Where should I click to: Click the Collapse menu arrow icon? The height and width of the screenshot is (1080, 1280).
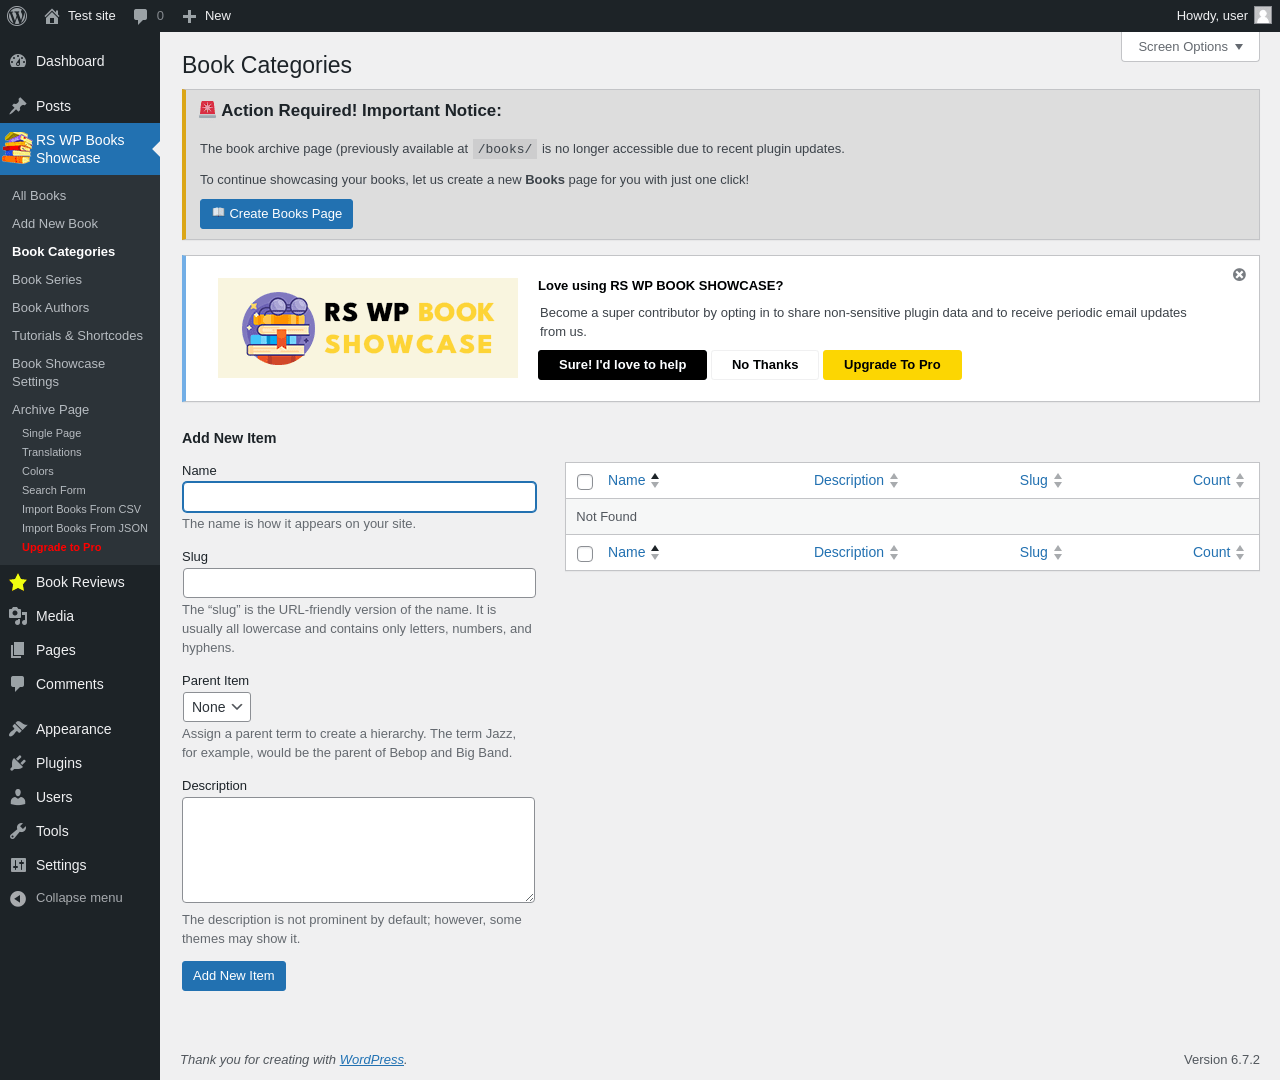tap(18, 898)
